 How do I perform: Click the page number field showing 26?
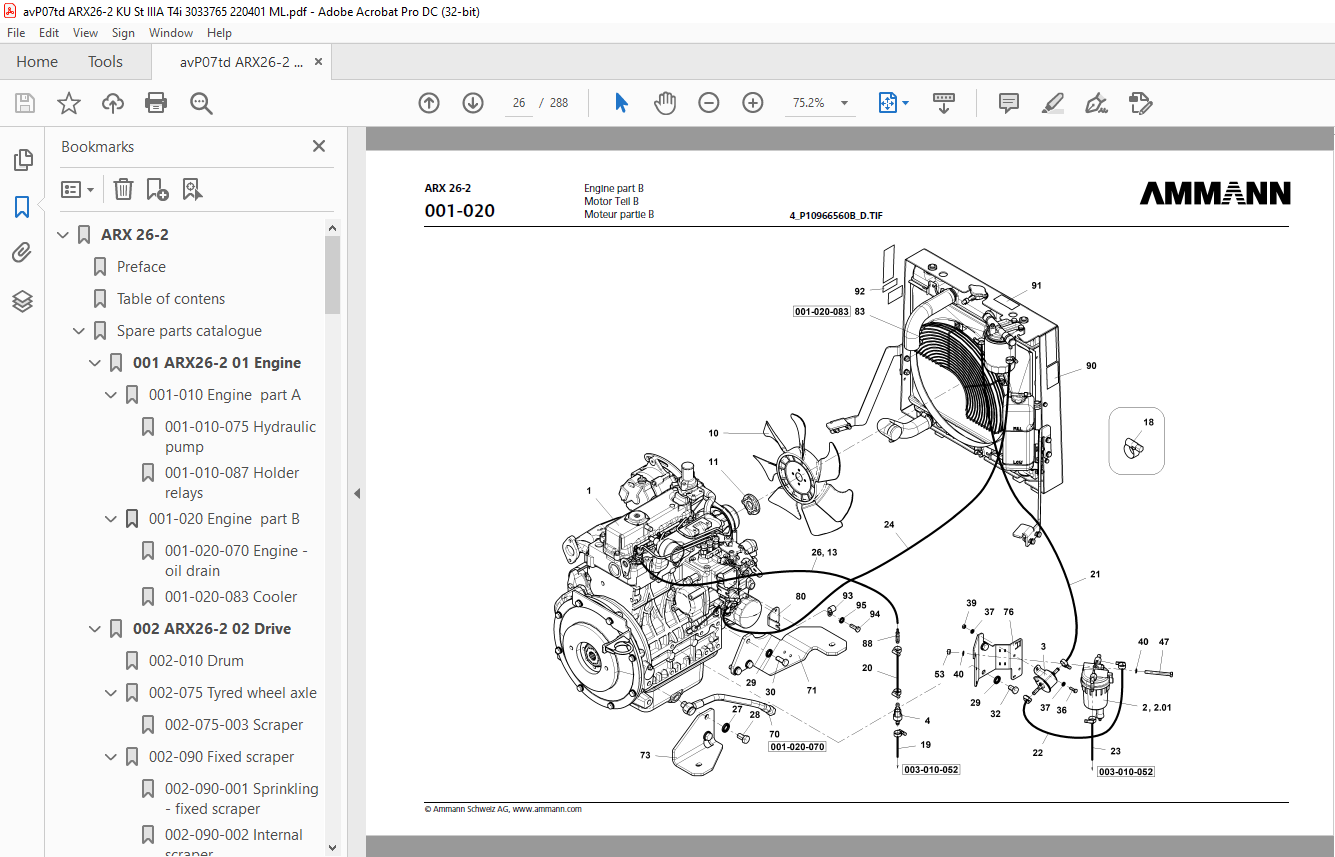(x=519, y=103)
